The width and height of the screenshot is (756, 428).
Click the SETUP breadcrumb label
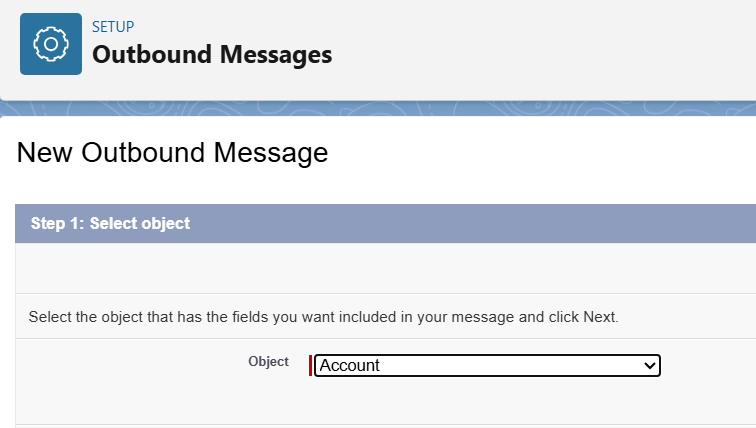point(113,26)
